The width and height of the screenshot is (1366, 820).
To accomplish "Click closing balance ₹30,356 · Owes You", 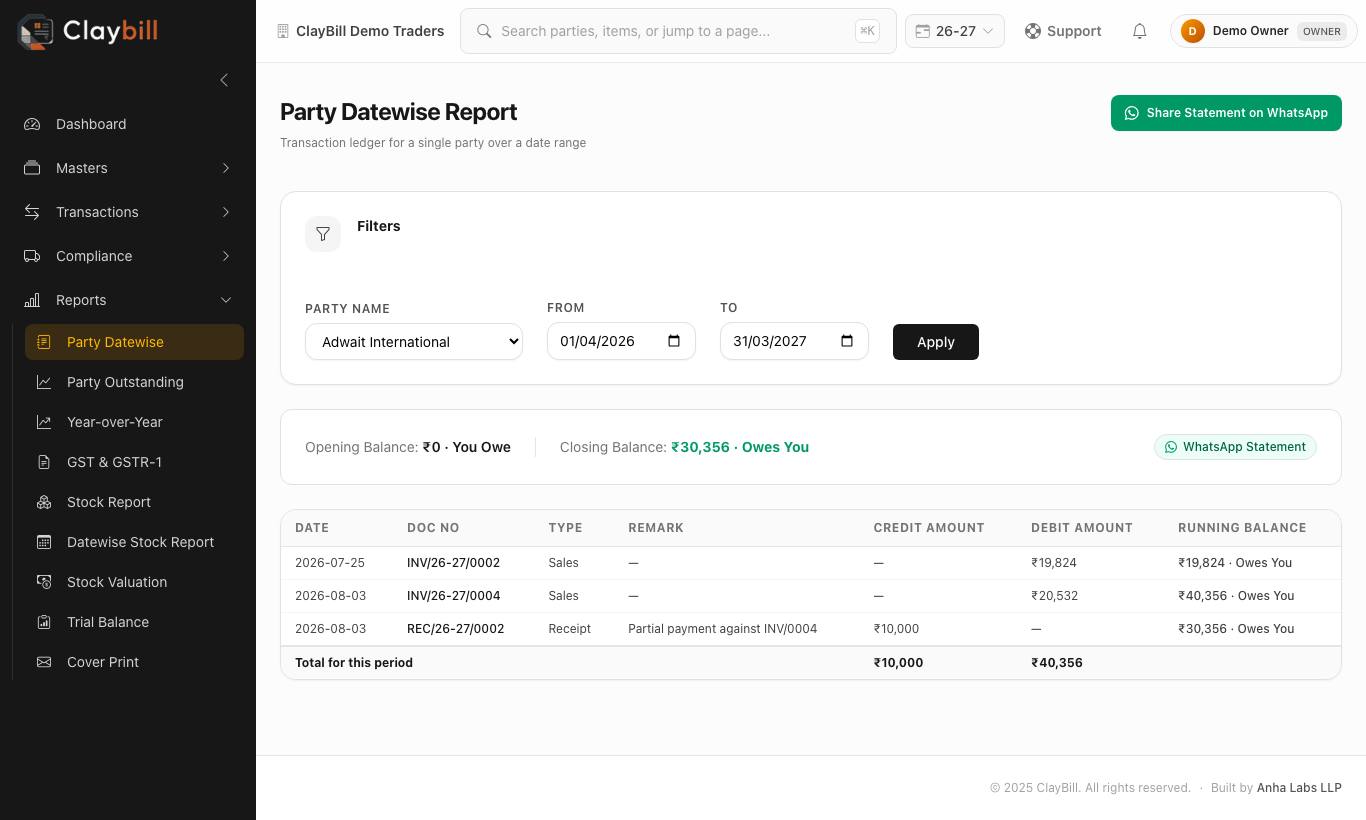I will [x=740, y=447].
